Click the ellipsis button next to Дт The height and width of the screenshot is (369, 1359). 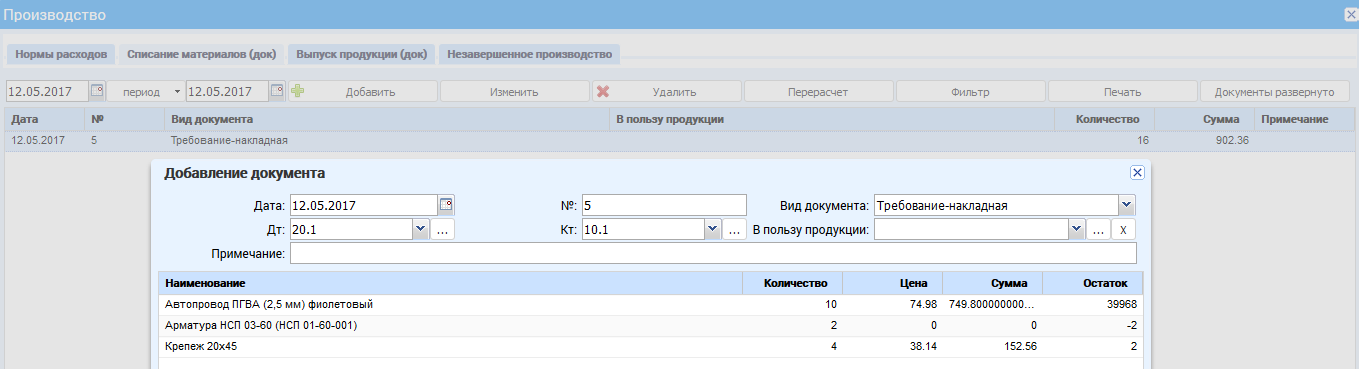click(444, 230)
